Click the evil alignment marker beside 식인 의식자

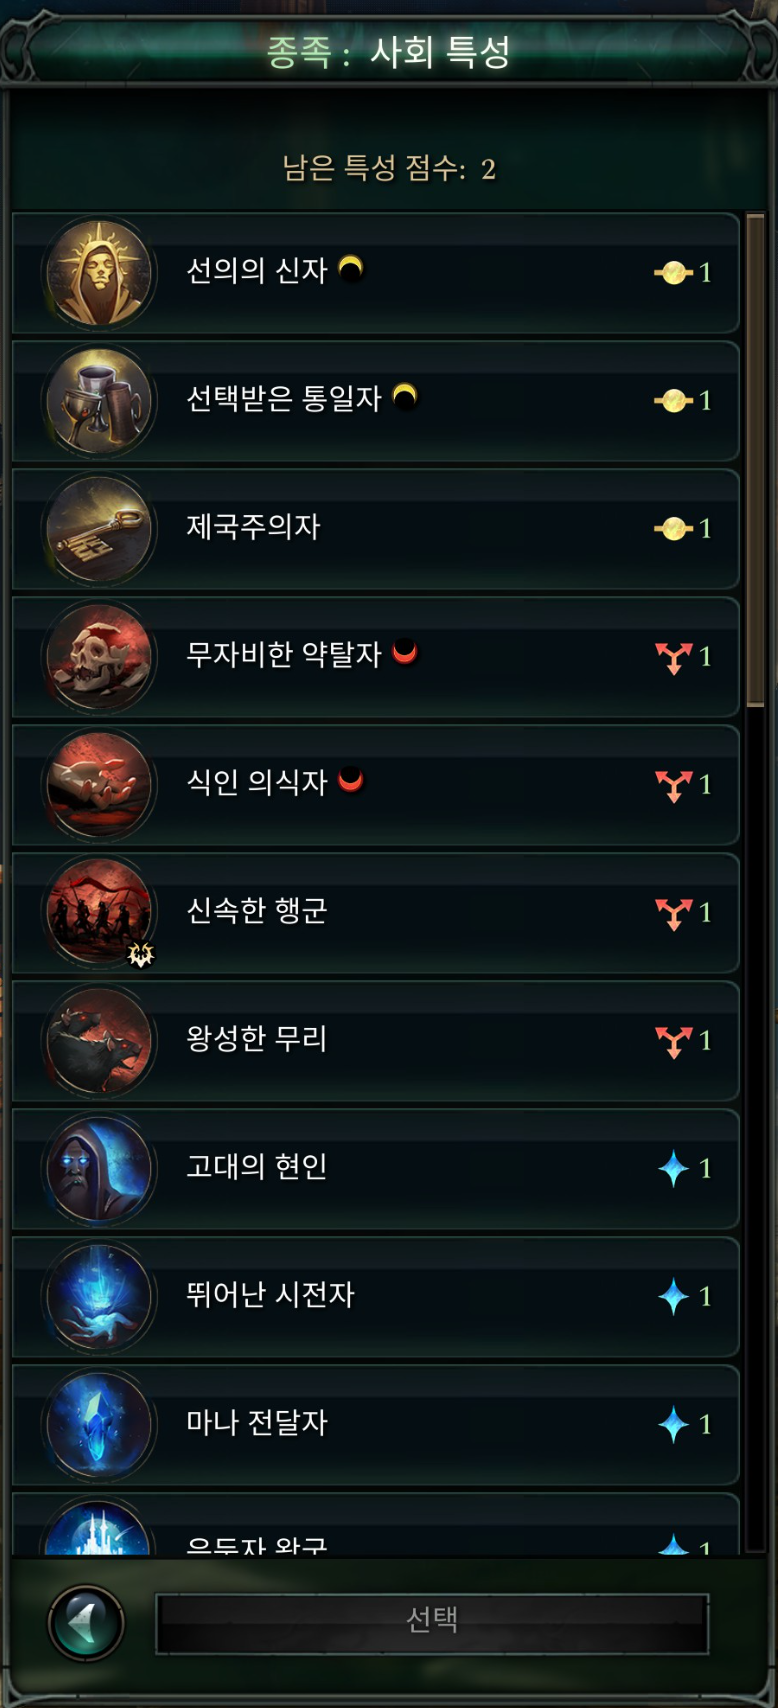coord(350,779)
